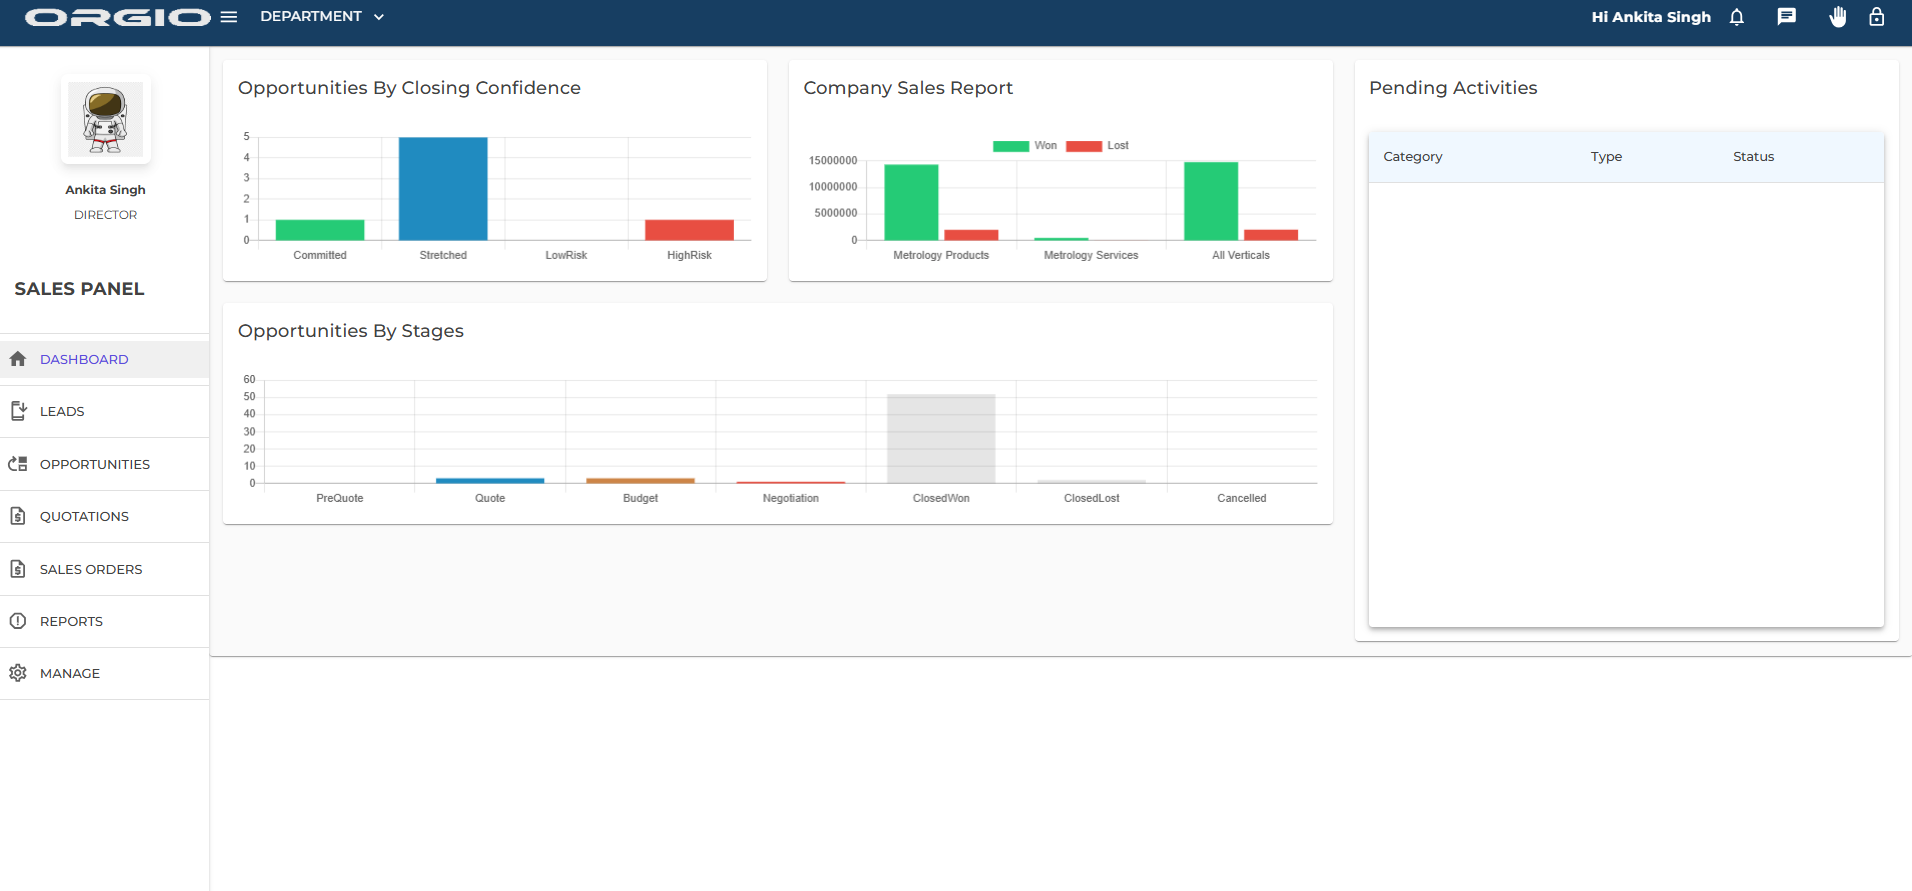Screen dimensions: 1912x891
Task: Click the Manage gear icon
Action: click(x=18, y=673)
